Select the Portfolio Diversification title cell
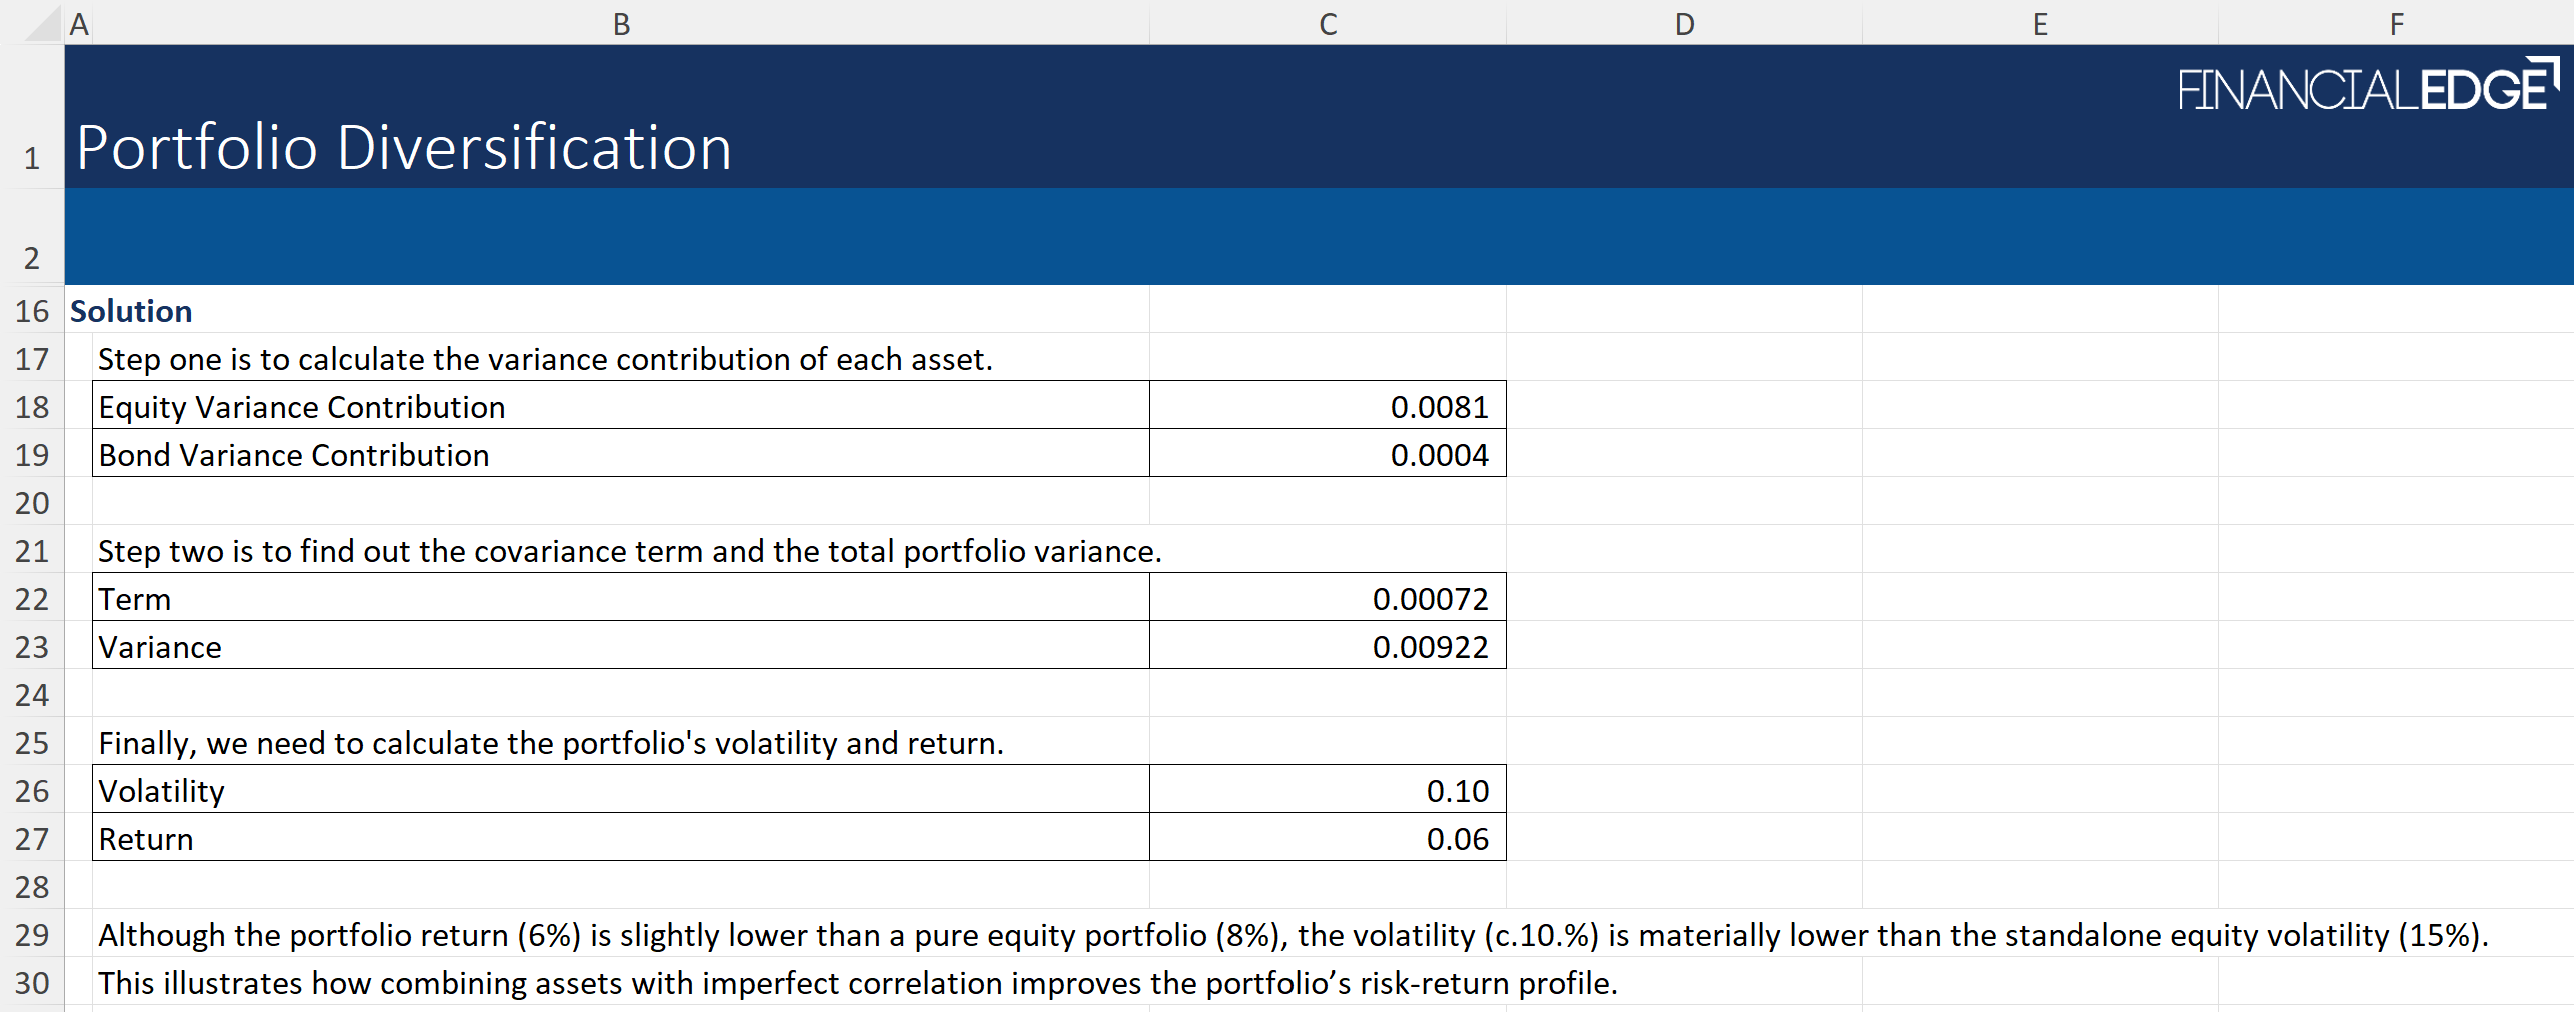The width and height of the screenshot is (2574, 1012). 404,148
